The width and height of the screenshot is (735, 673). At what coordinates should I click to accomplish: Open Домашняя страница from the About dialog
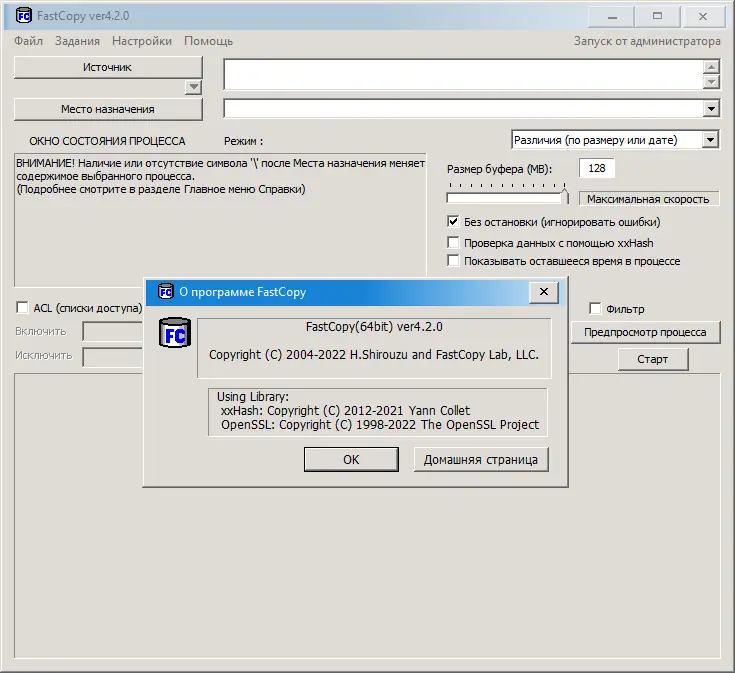481,459
